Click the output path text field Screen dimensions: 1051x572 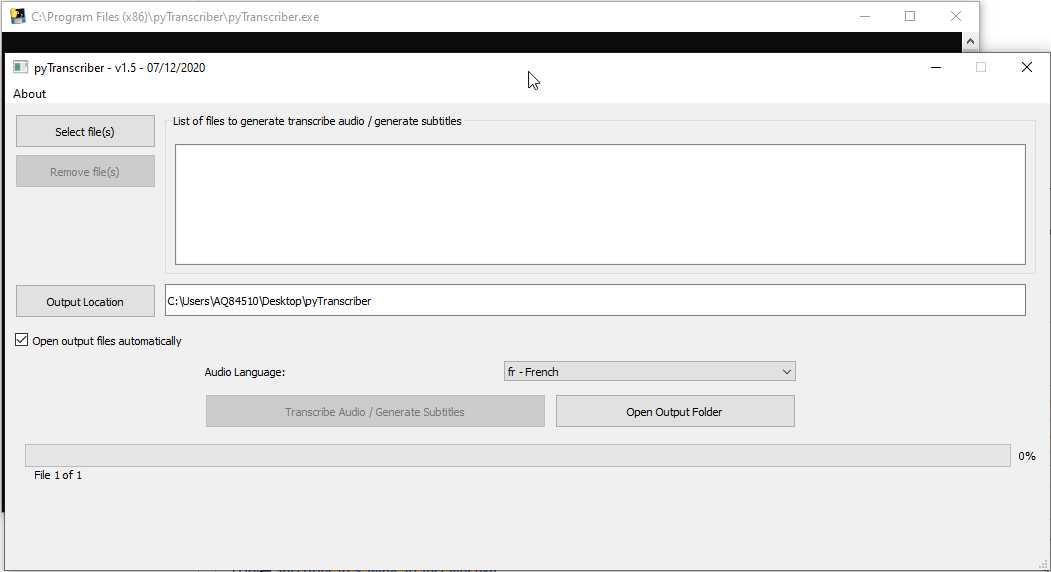595,300
